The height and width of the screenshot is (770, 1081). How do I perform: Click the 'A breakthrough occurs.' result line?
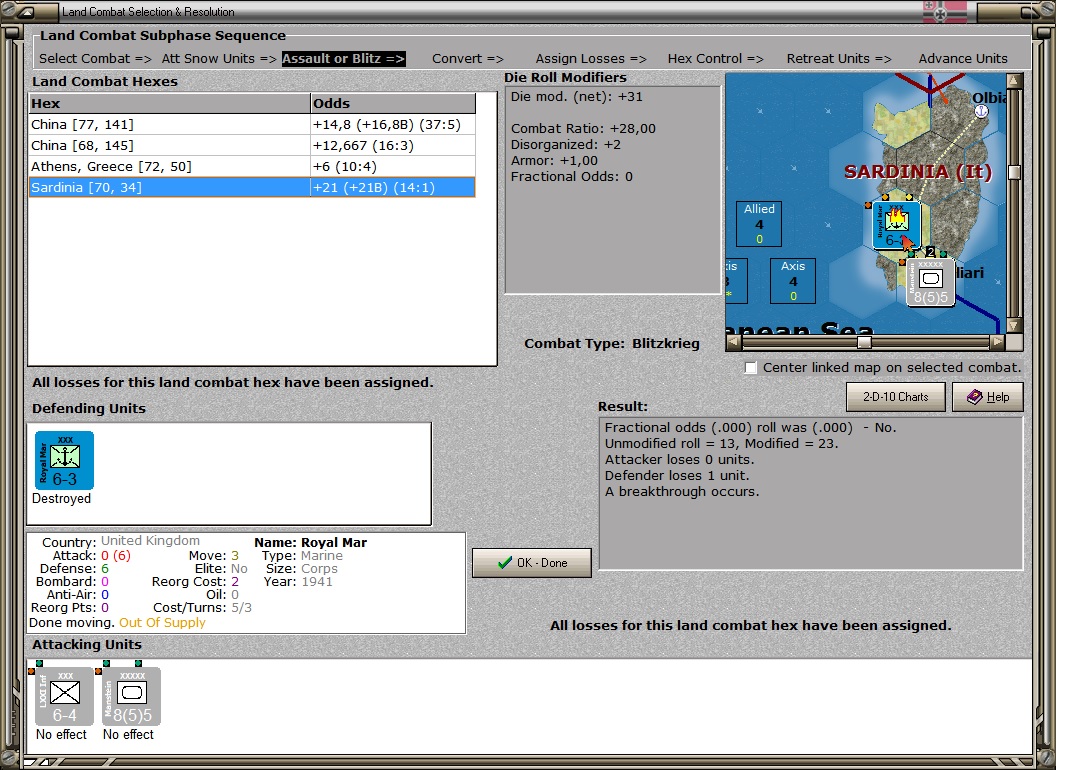point(682,492)
